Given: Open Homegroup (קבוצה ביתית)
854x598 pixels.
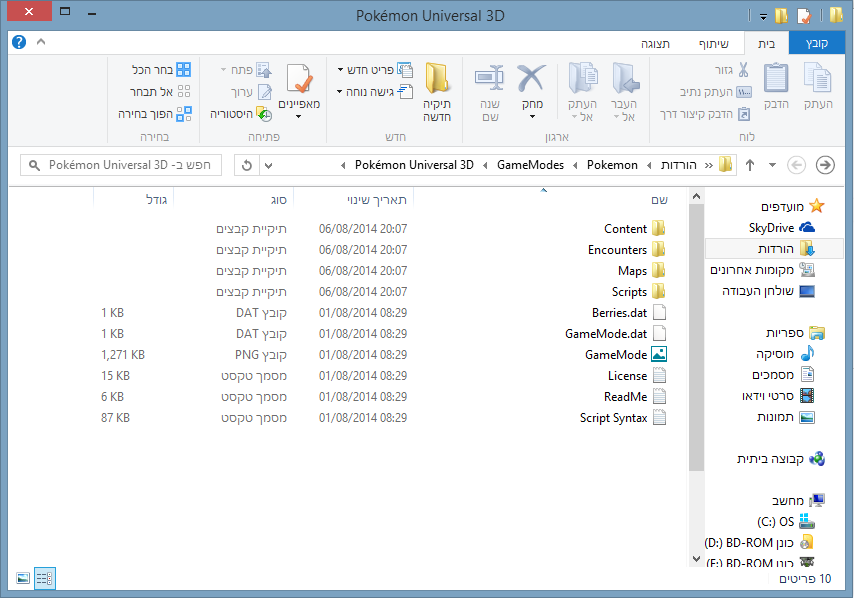Looking at the screenshot, I should [780, 459].
